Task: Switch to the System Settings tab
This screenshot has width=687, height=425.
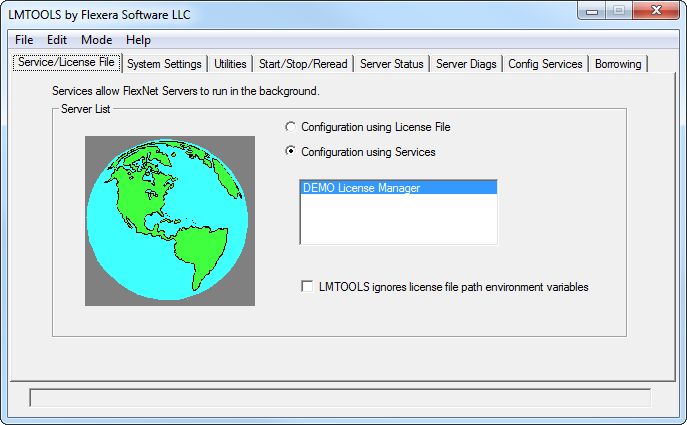Action: click(165, 64)
